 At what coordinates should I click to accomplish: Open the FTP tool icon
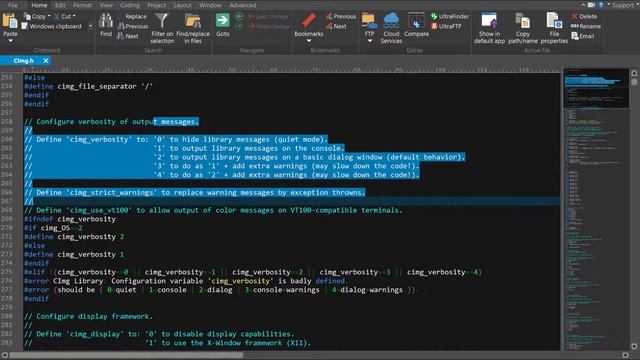point(369,21)
